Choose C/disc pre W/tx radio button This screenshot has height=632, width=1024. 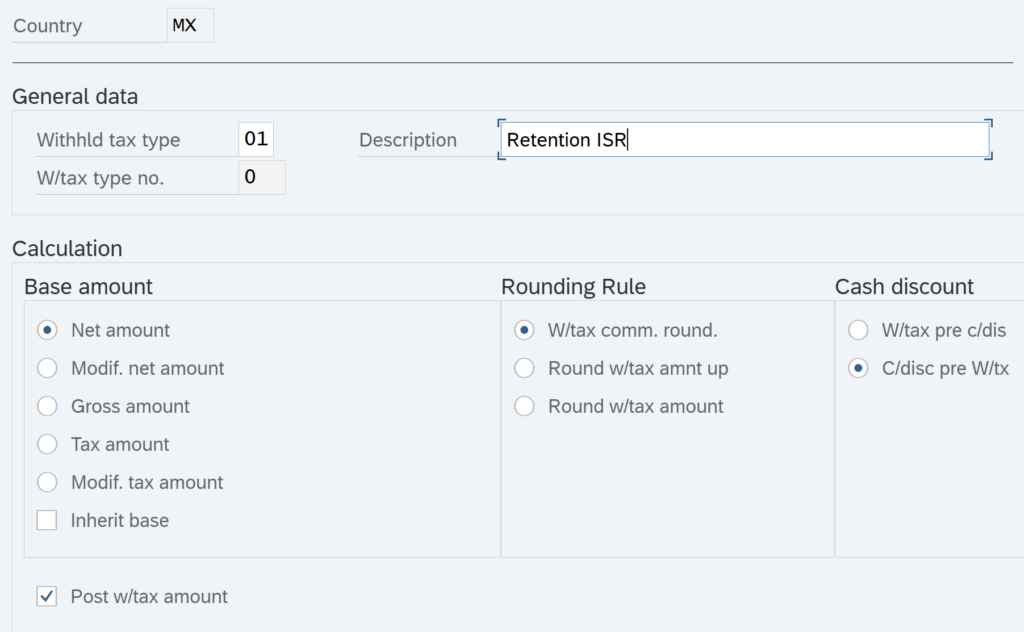[858, 368]
